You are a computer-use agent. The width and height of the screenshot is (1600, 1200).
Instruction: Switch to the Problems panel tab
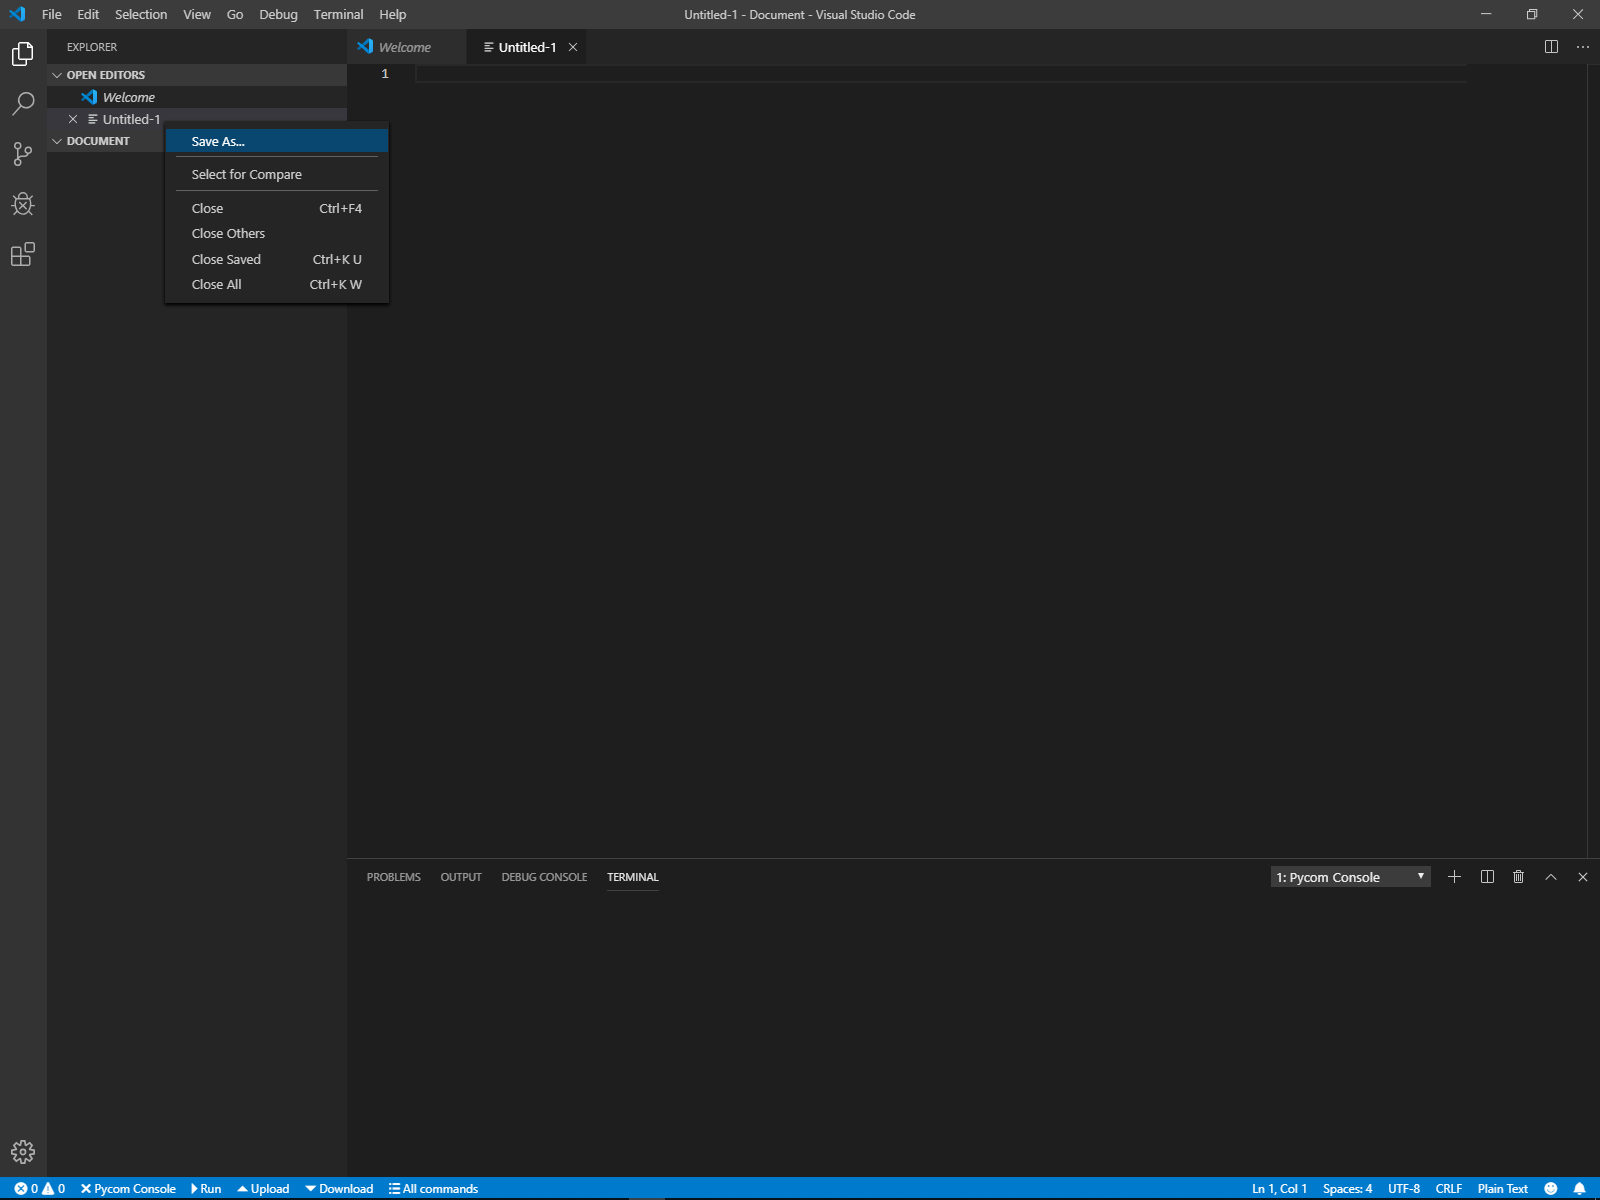point(393,877)
